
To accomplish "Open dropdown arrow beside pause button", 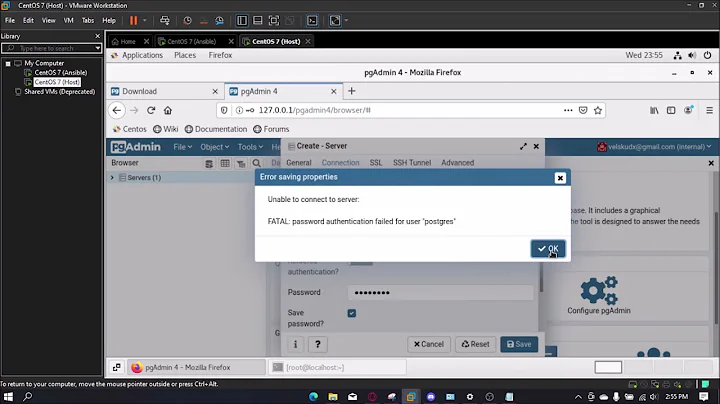I will coord(145,20).
